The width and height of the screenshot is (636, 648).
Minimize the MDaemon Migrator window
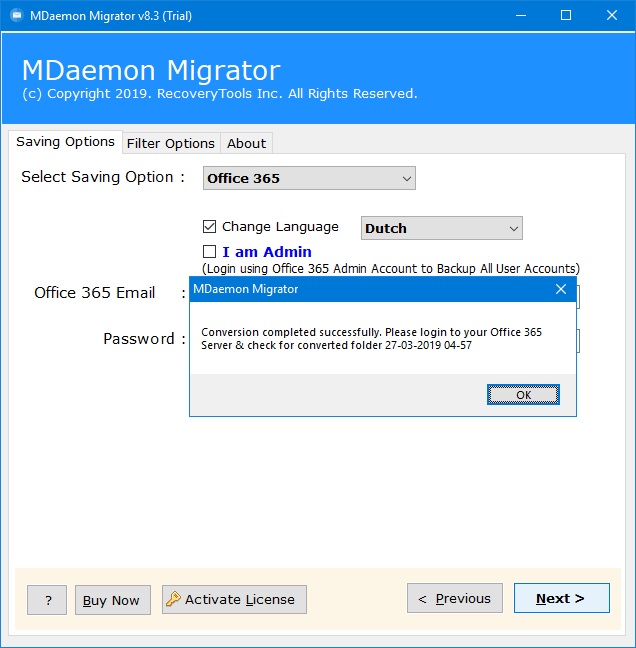[521, 16]
